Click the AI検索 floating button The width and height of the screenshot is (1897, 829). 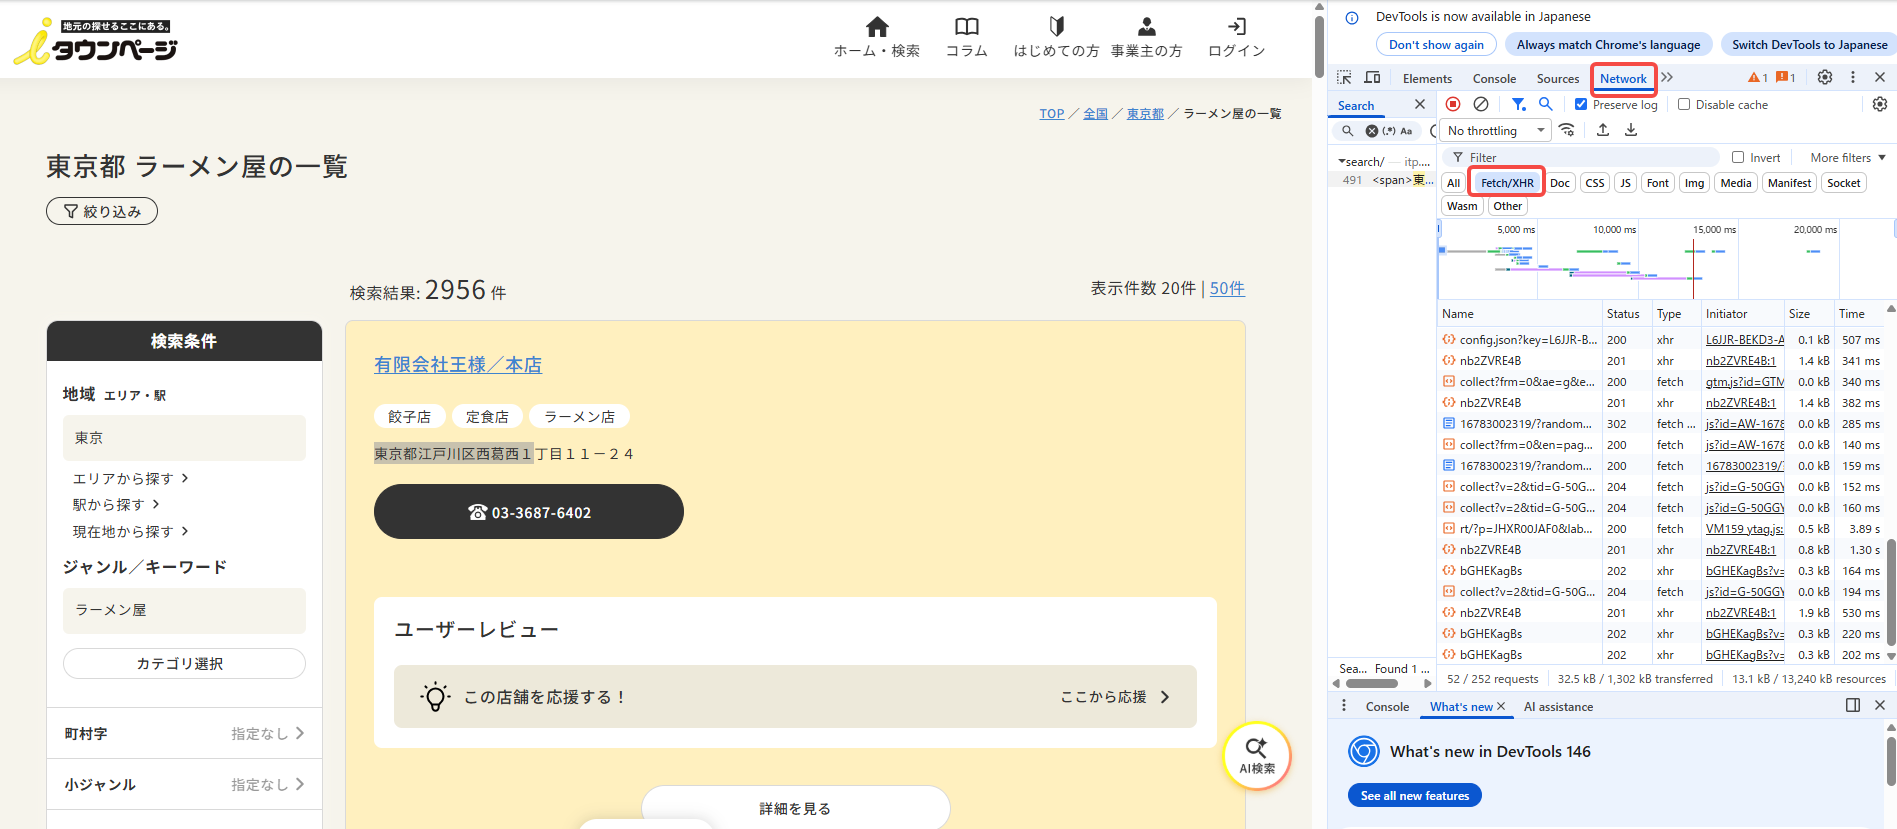pyautogui.click(x=1256, y=755)
